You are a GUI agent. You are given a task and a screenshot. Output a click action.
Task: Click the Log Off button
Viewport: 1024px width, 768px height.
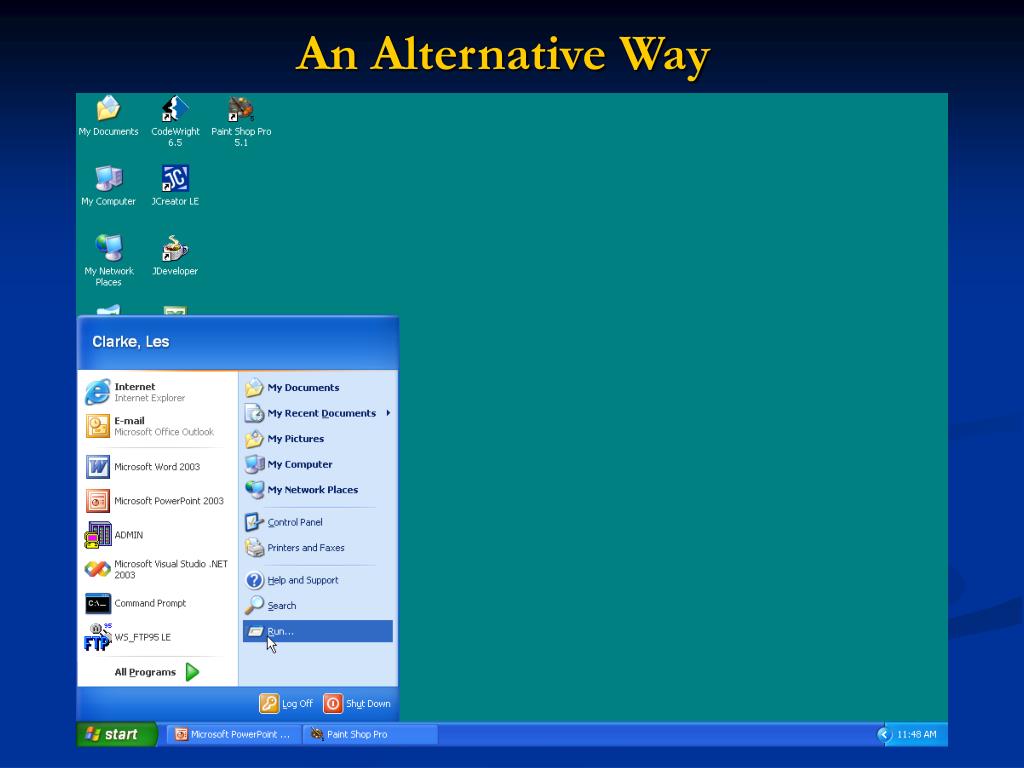[x=286, y=703]
